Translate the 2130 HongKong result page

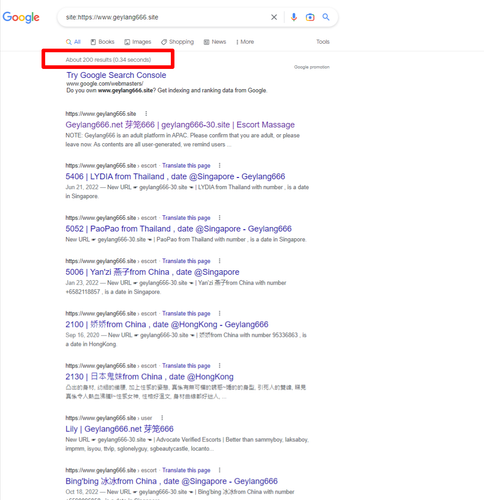click(x=186, y=366)
